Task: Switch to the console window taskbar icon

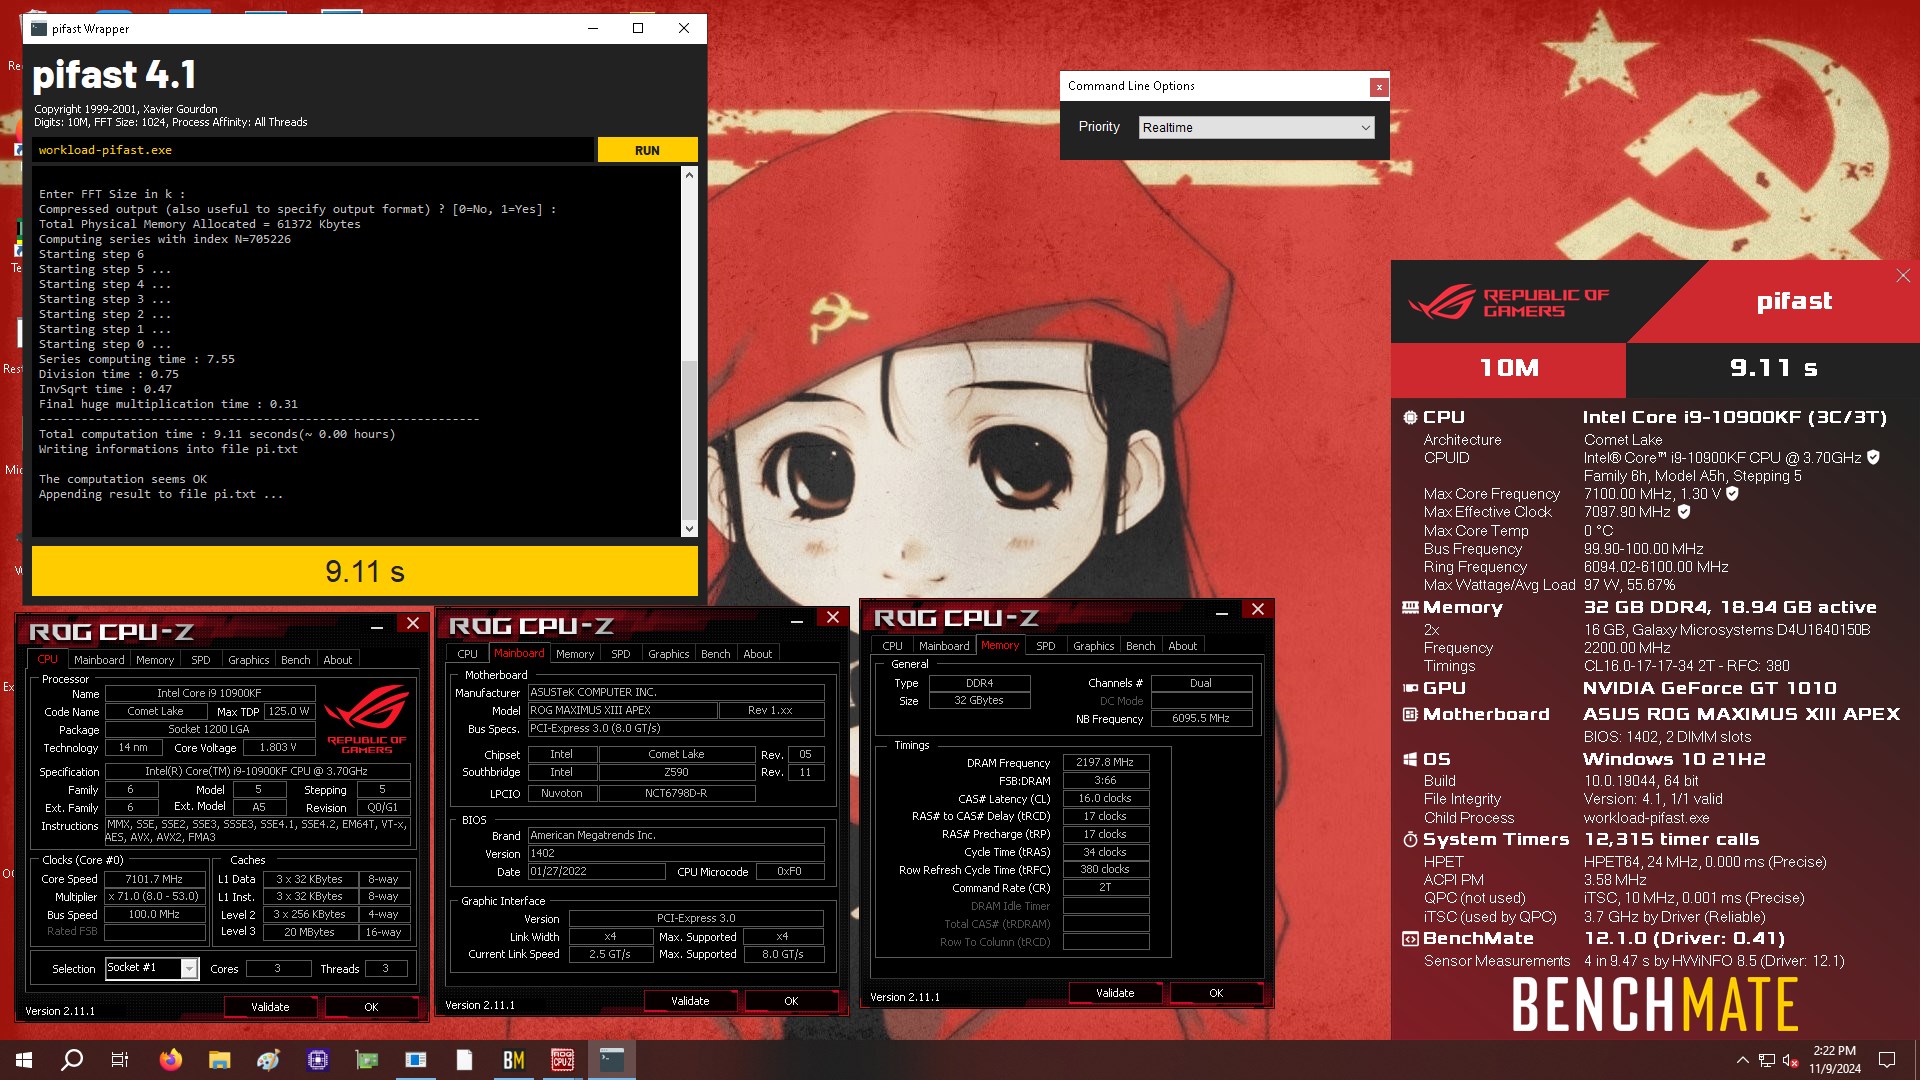Action: point(612,1060)
